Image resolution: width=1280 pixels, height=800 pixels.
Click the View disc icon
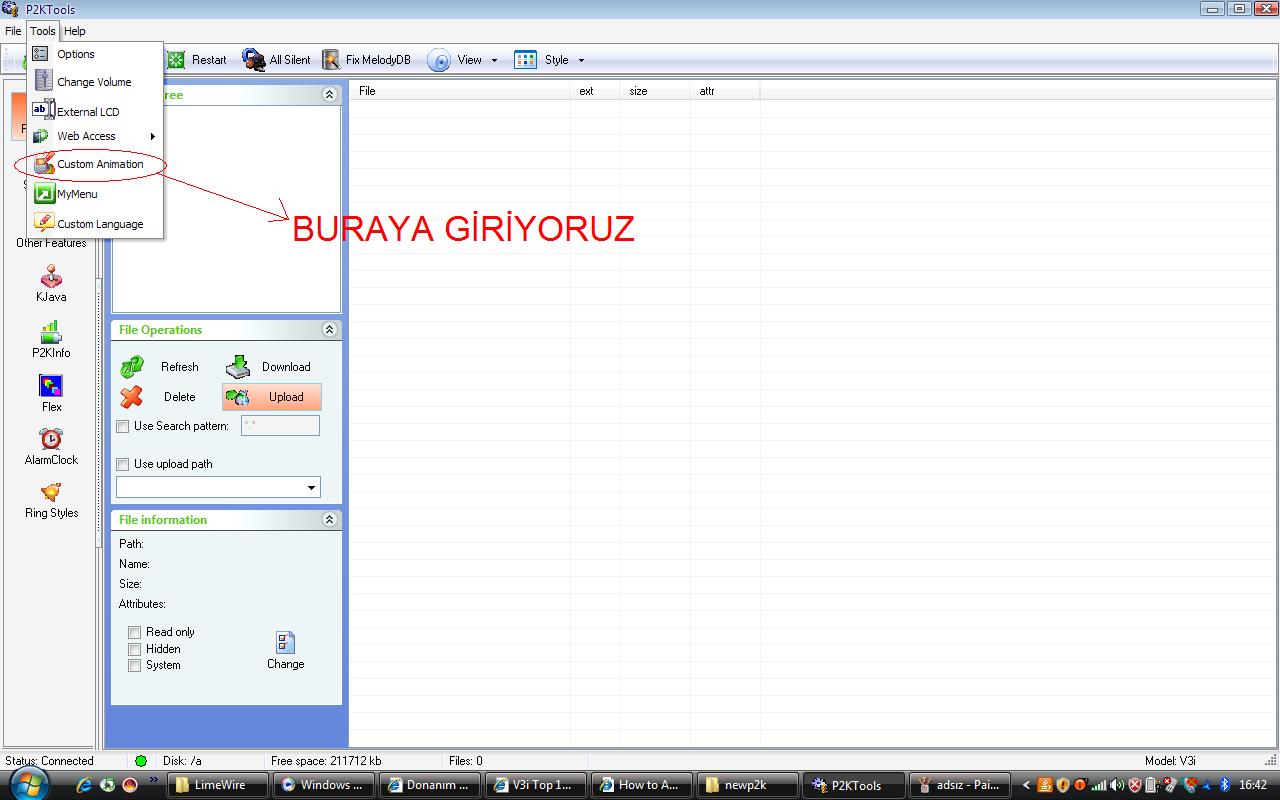439,60
